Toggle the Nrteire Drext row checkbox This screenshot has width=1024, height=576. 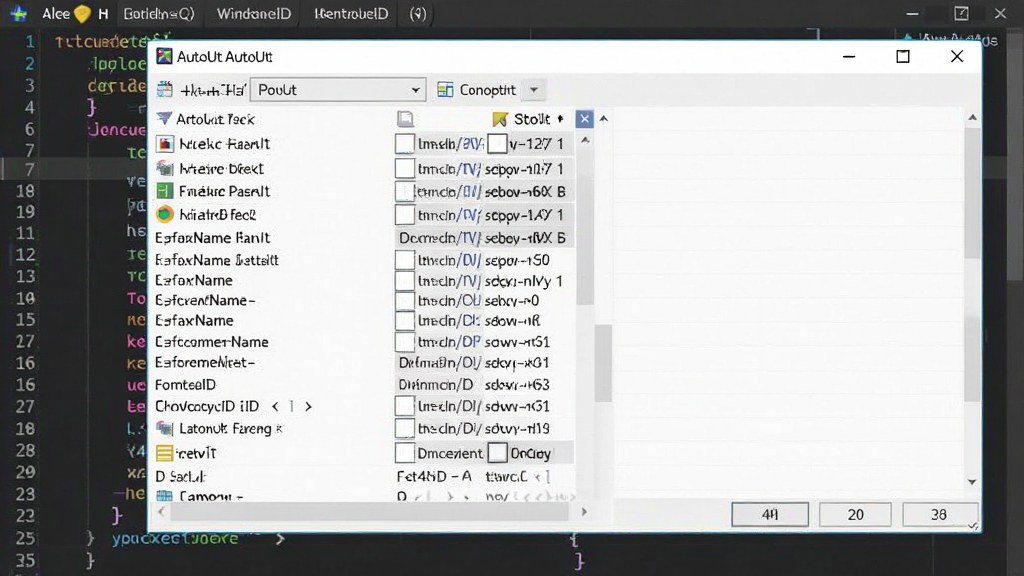tap(405, 168)
